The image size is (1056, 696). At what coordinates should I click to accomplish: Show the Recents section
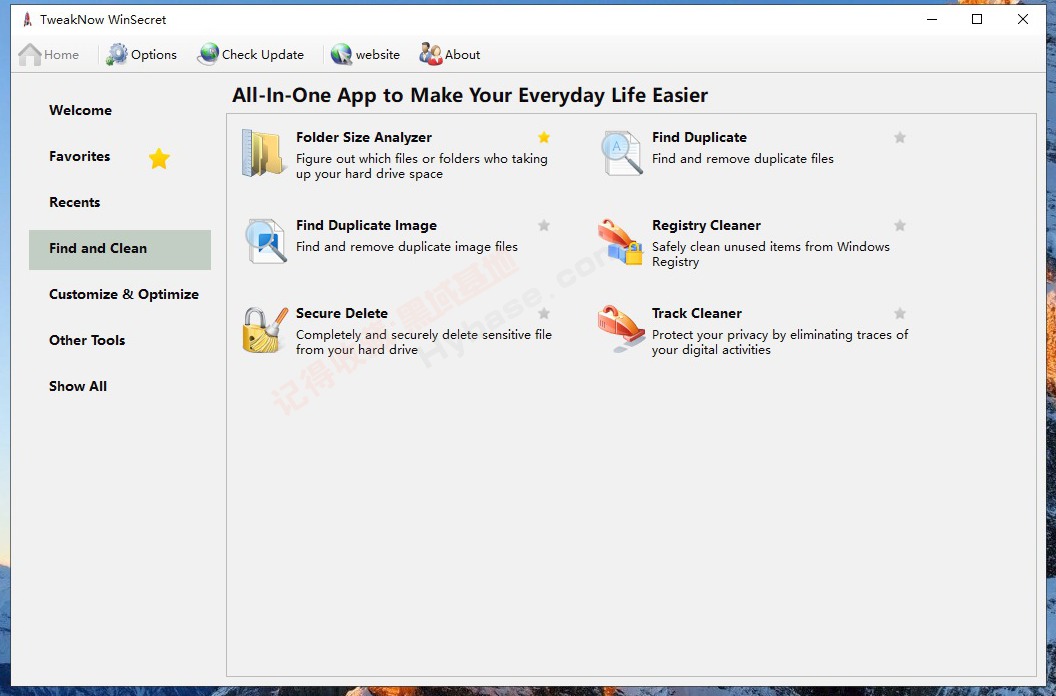[x=74, y=202]
